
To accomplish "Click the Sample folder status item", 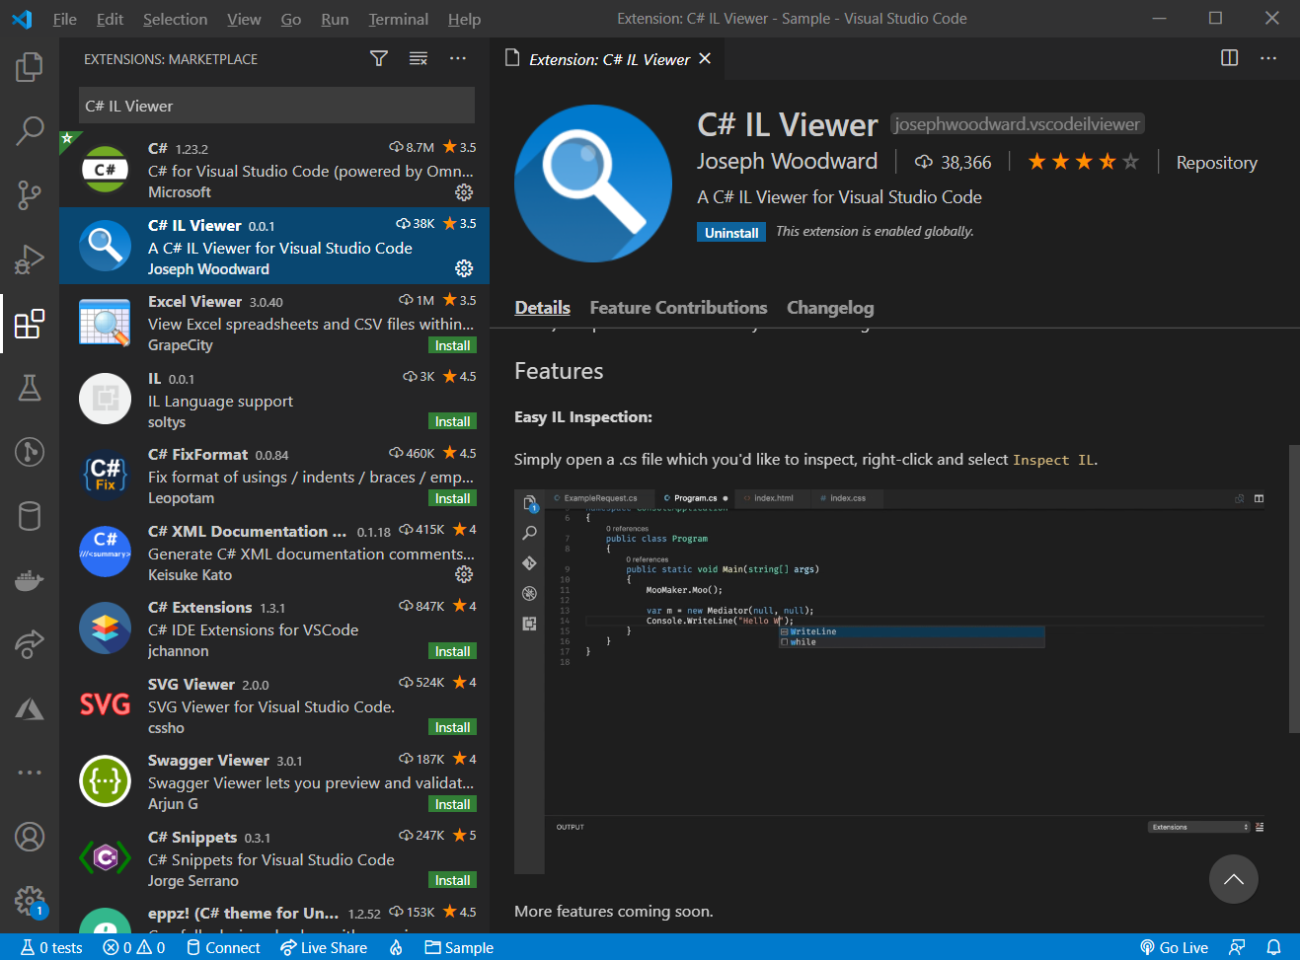I will coord(459,947).
